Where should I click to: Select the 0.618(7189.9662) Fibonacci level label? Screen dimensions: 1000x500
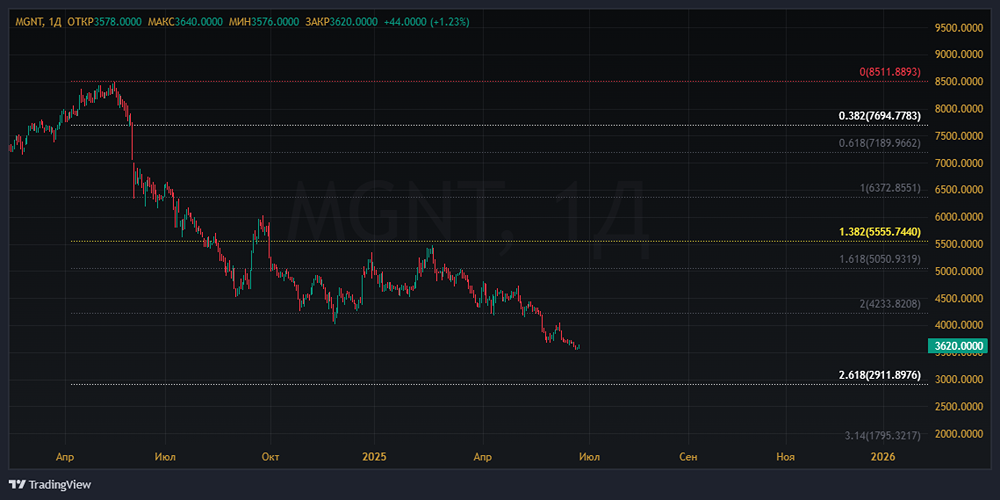coord(880,143)
